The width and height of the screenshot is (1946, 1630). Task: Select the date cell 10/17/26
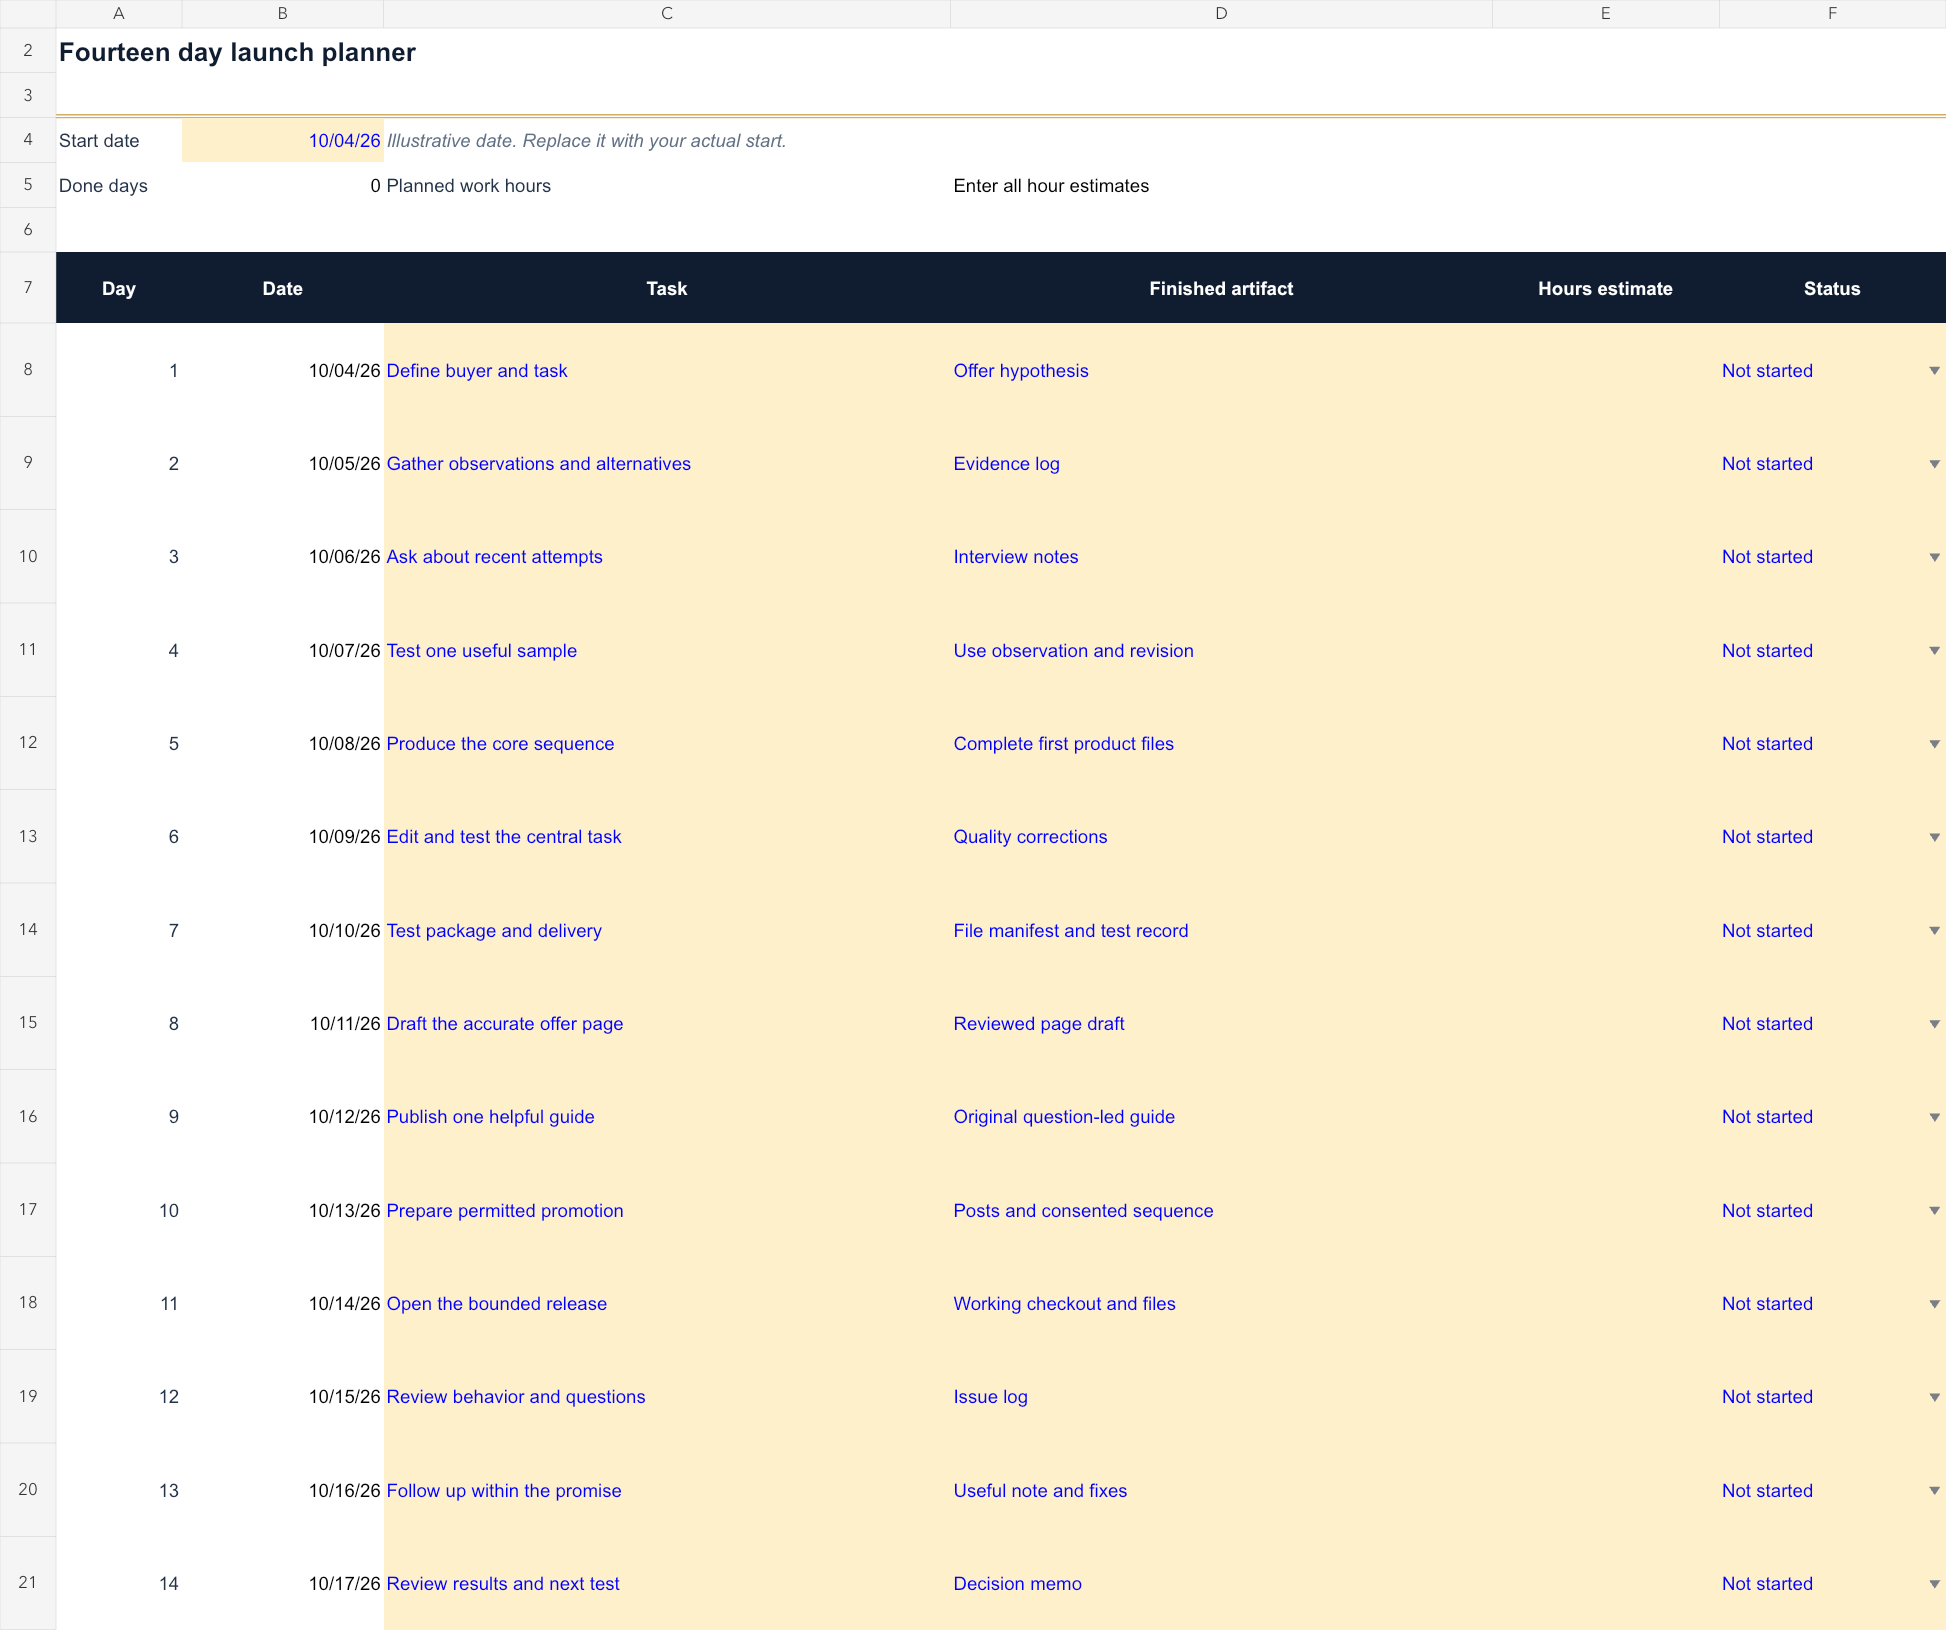[x=283, y=1584]
